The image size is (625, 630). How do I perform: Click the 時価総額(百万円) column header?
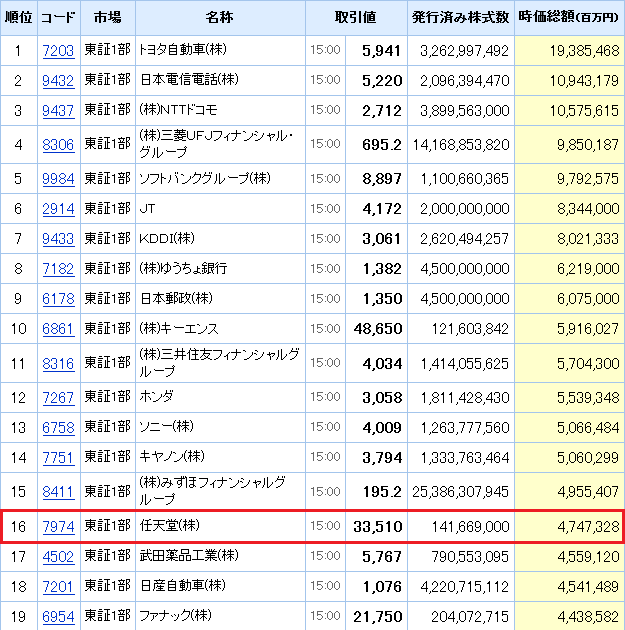(x=569, y=18)
